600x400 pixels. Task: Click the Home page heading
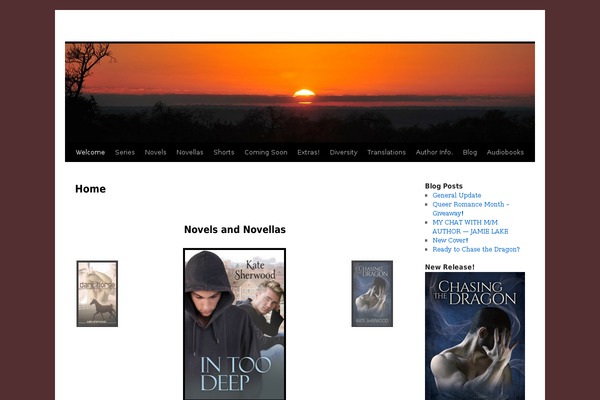pos(90,189)
